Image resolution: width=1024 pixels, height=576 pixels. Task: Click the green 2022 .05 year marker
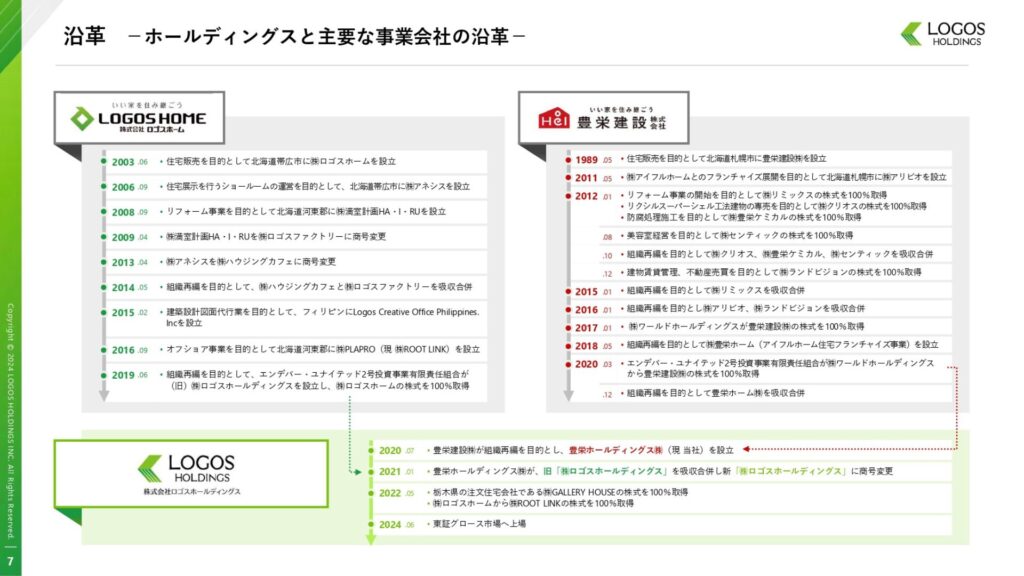click(x=396, y=493)
